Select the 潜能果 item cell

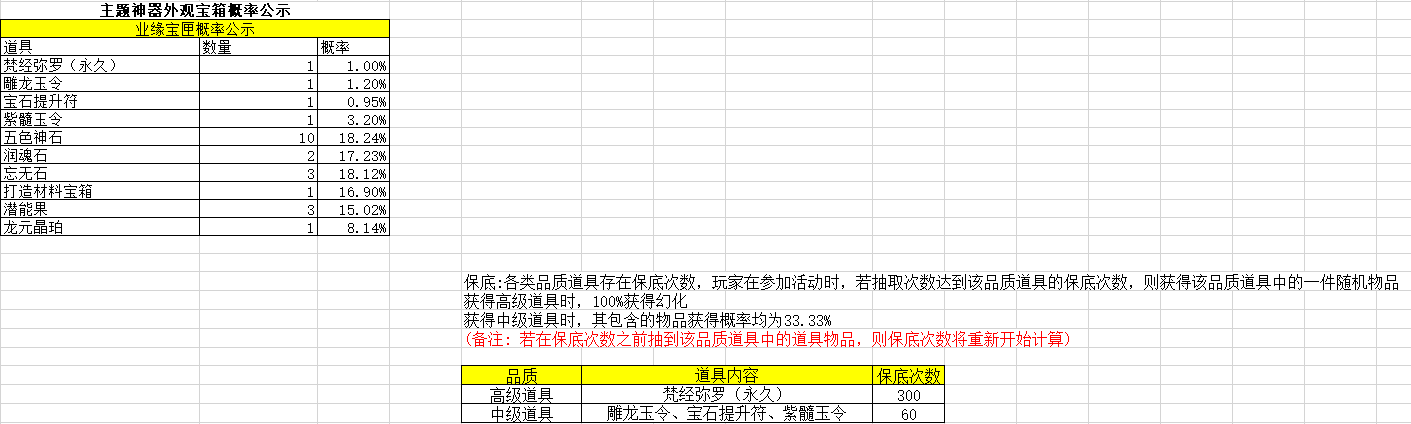100,209
